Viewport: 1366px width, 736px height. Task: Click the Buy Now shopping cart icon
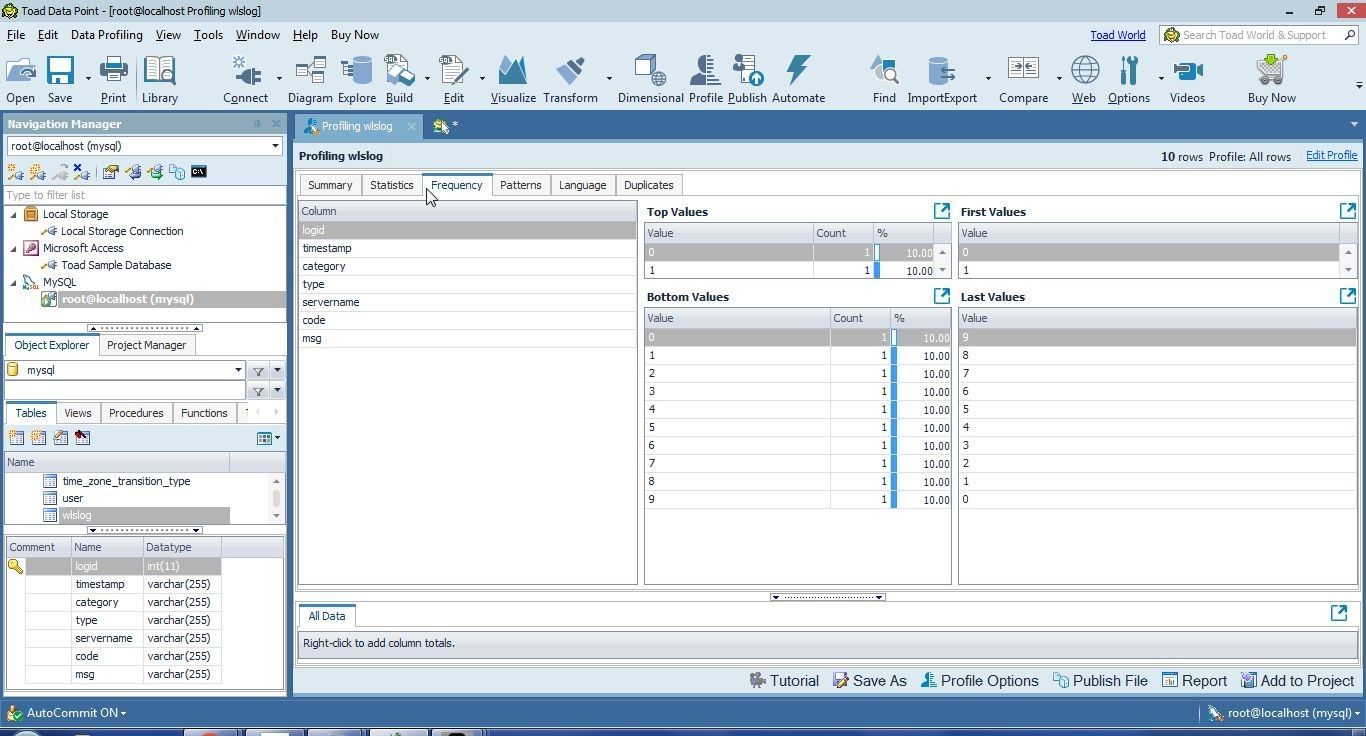pyautogui.click(x=1271, y=72)
